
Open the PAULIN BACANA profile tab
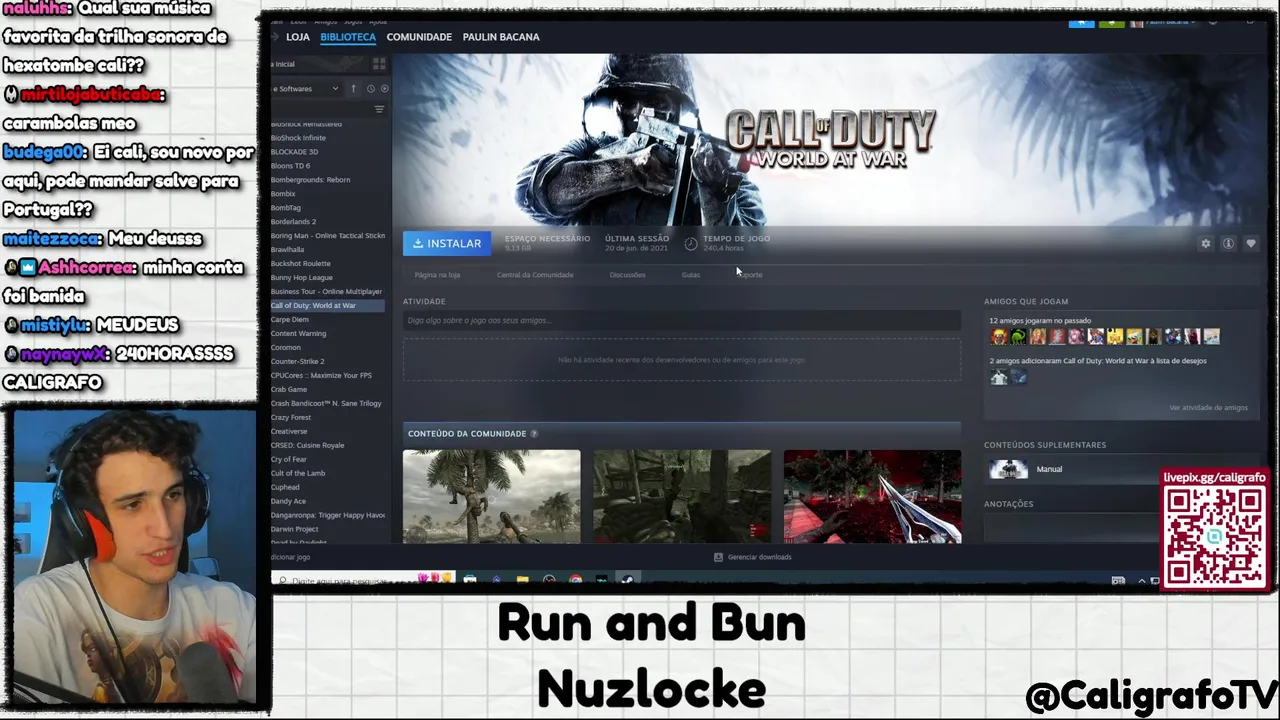501,37
